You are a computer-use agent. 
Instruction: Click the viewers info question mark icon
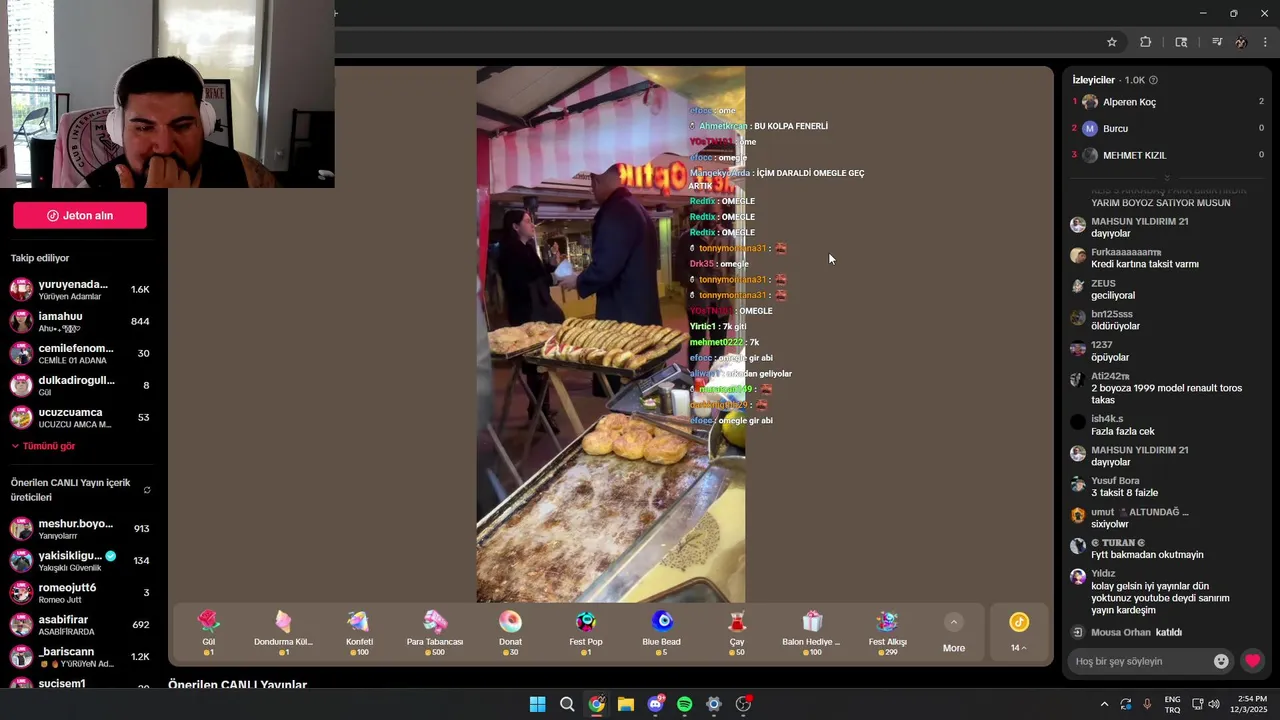(1153, 80)
